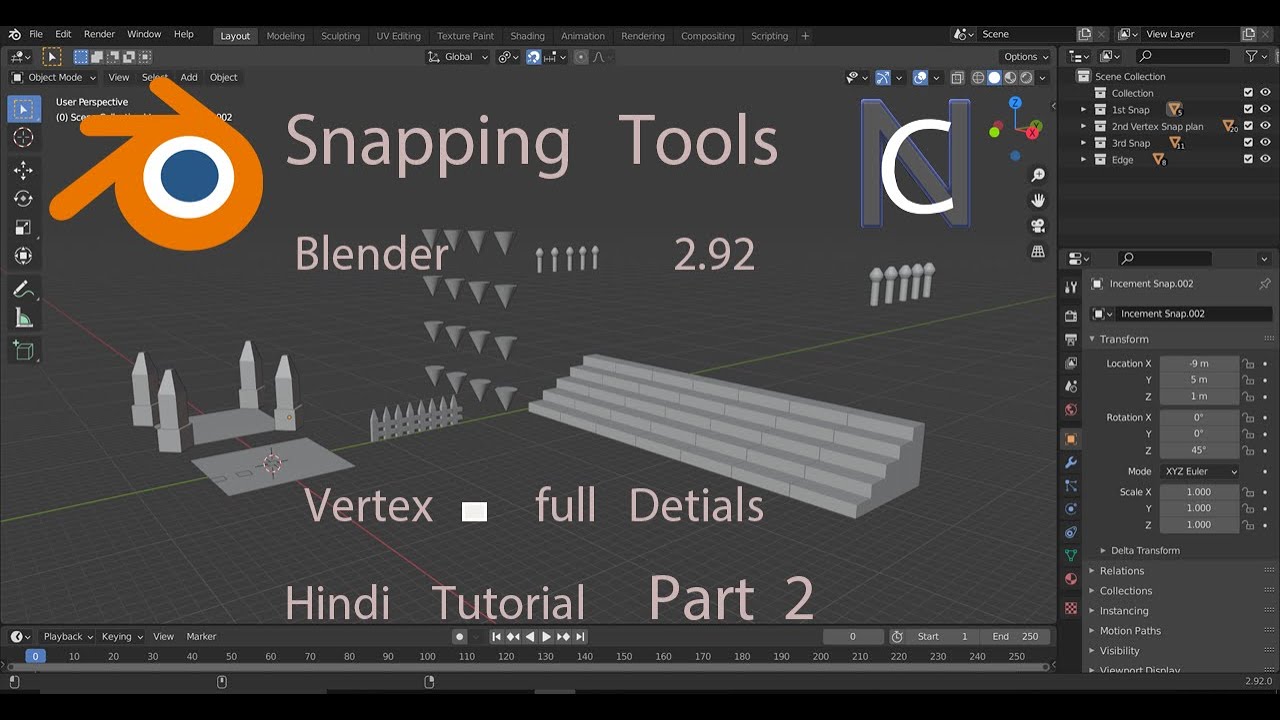
Task: Open the Output properties tab
Action: [1071, 340]
